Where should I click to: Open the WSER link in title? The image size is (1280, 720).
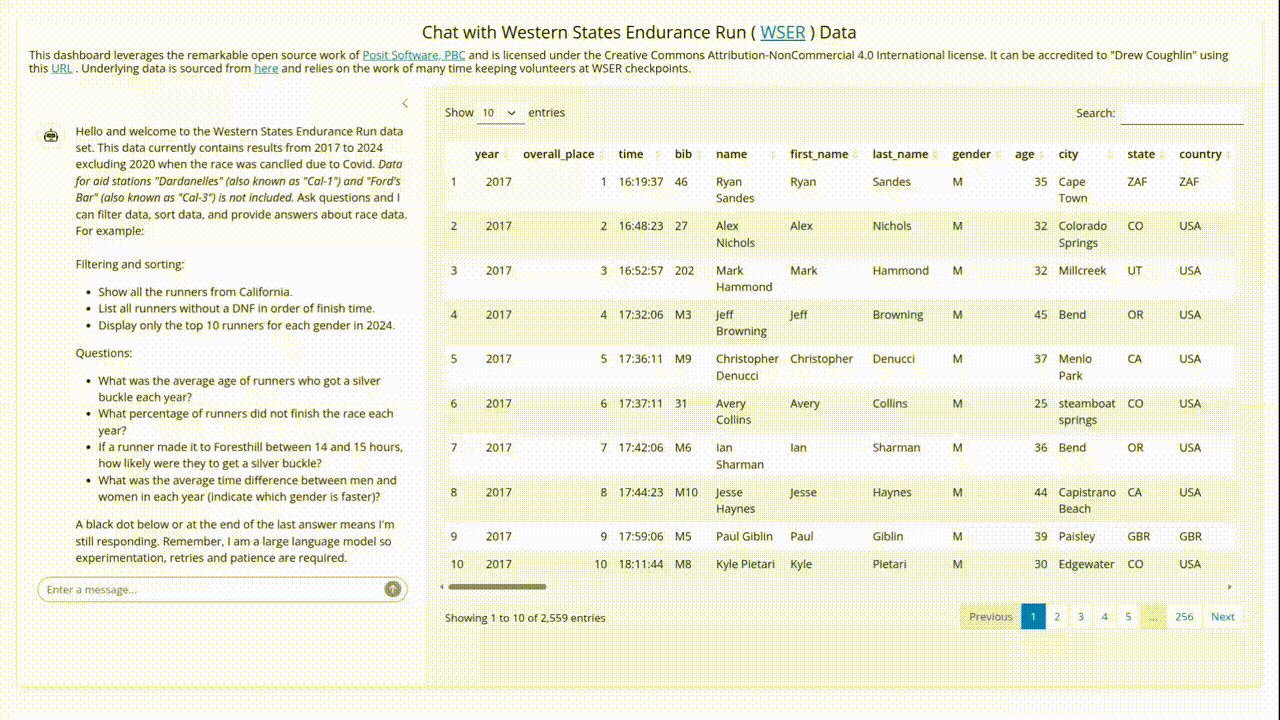783,33
